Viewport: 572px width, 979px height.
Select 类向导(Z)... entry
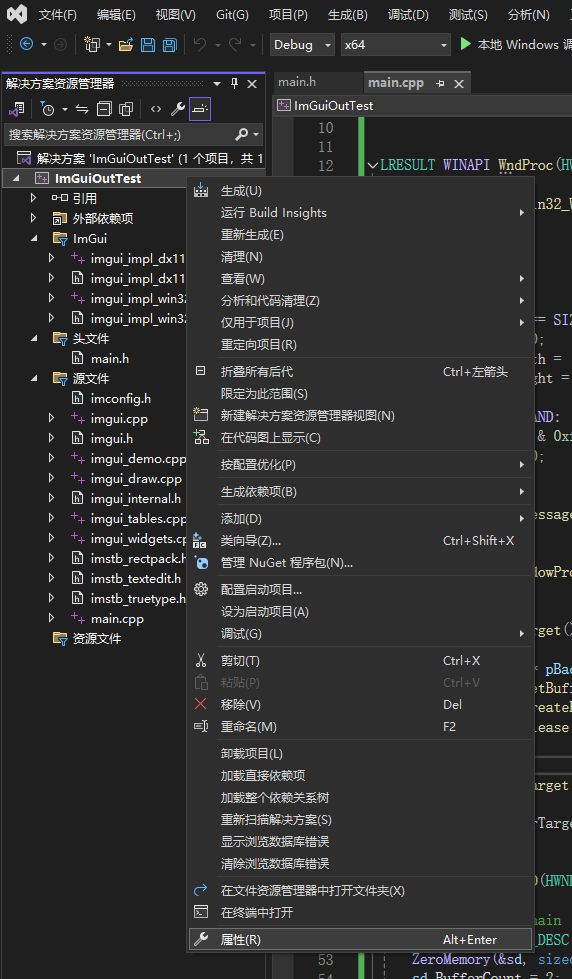[x=360, y=540]
